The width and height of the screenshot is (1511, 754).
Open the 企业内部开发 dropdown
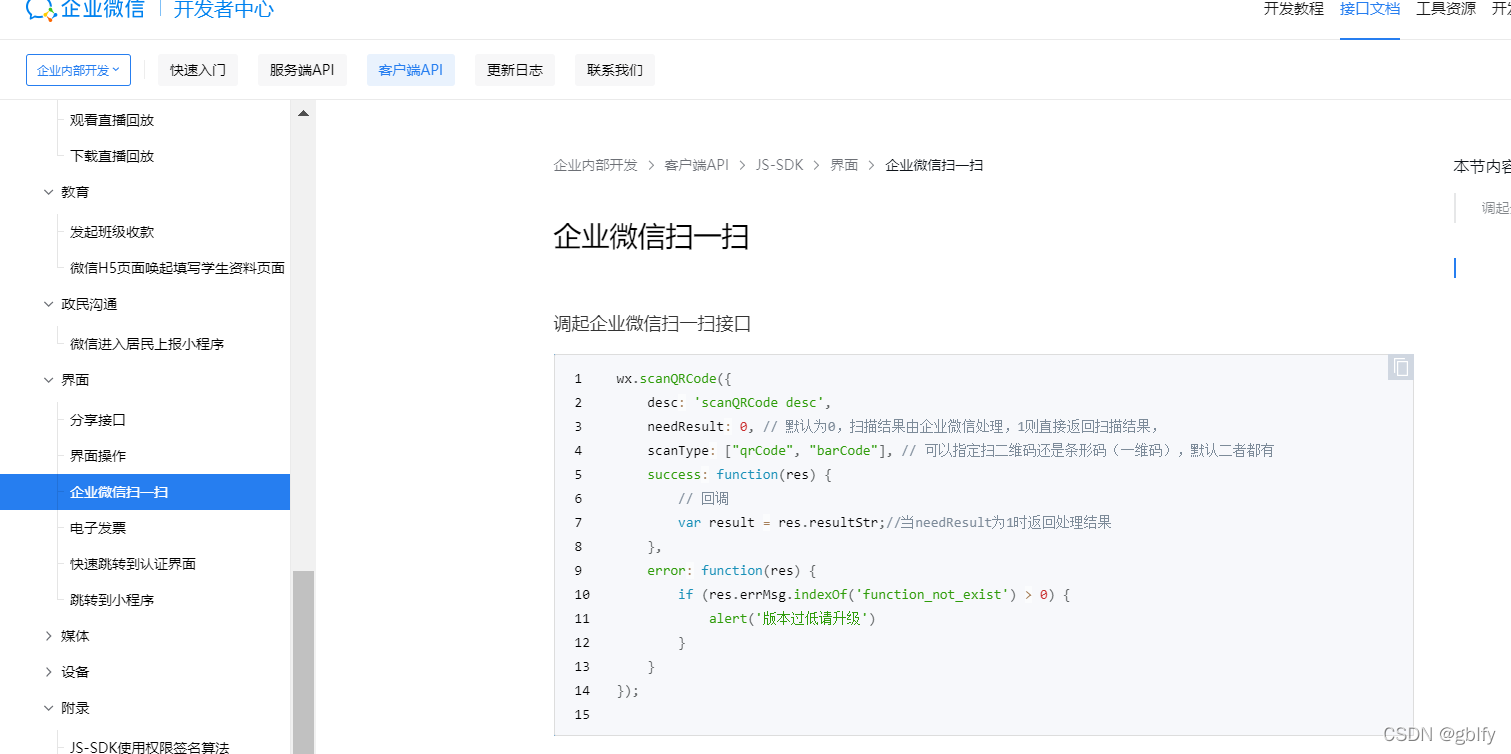pos(78,70)
